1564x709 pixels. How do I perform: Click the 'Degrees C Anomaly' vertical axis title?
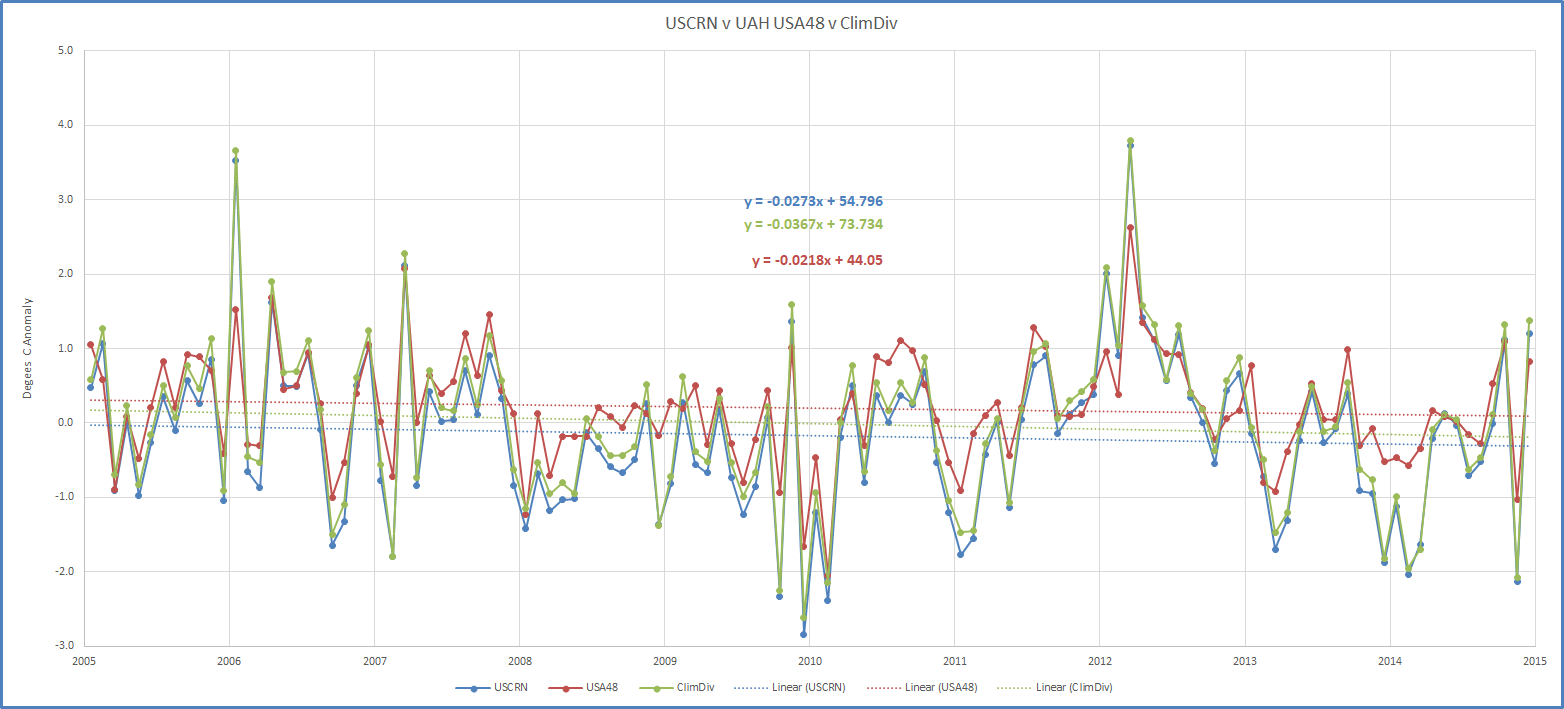tap(28, 348)
